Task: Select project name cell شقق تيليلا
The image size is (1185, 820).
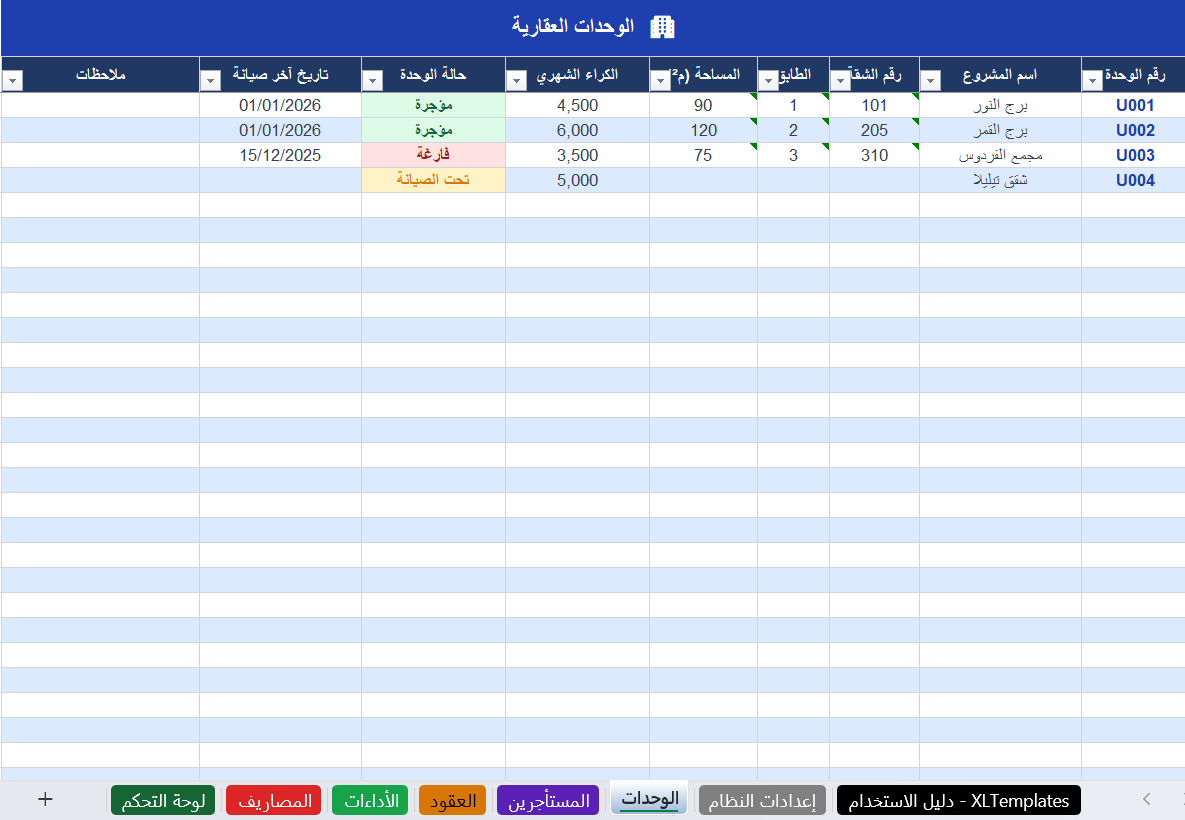Action: (1001, 180)
